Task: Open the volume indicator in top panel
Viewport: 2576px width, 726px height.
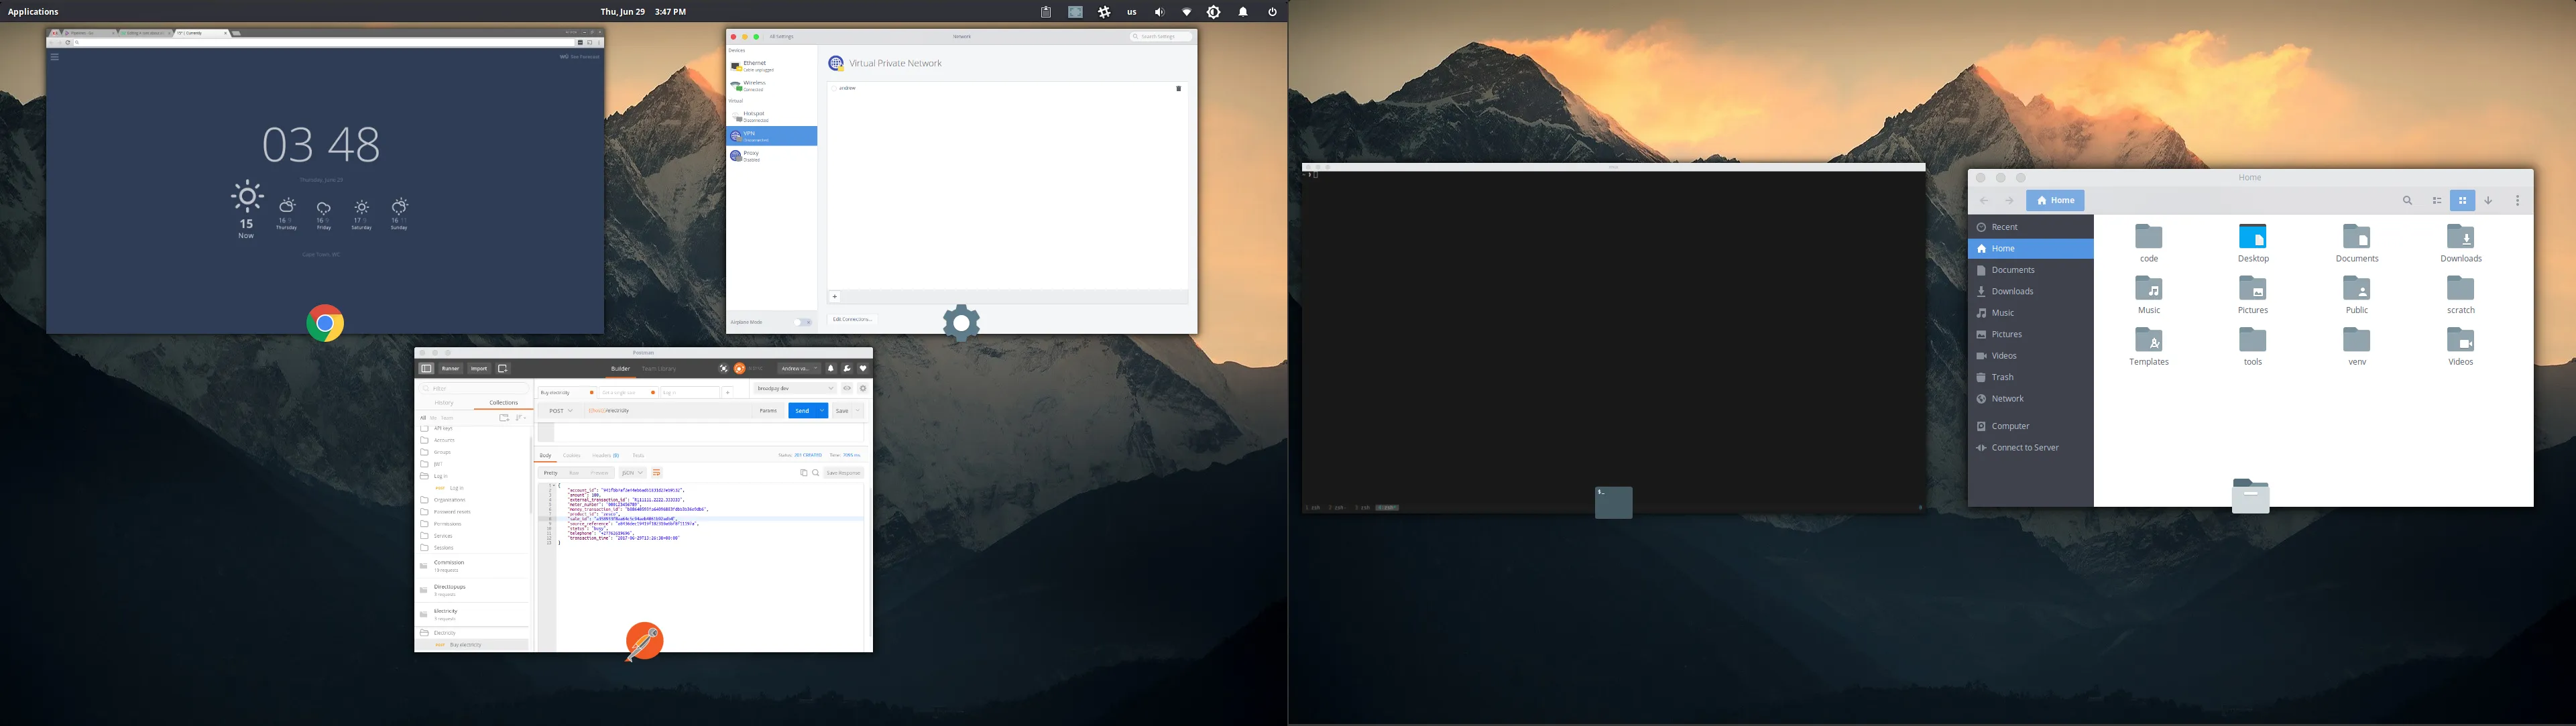Action: click(x=1159, y=12)
